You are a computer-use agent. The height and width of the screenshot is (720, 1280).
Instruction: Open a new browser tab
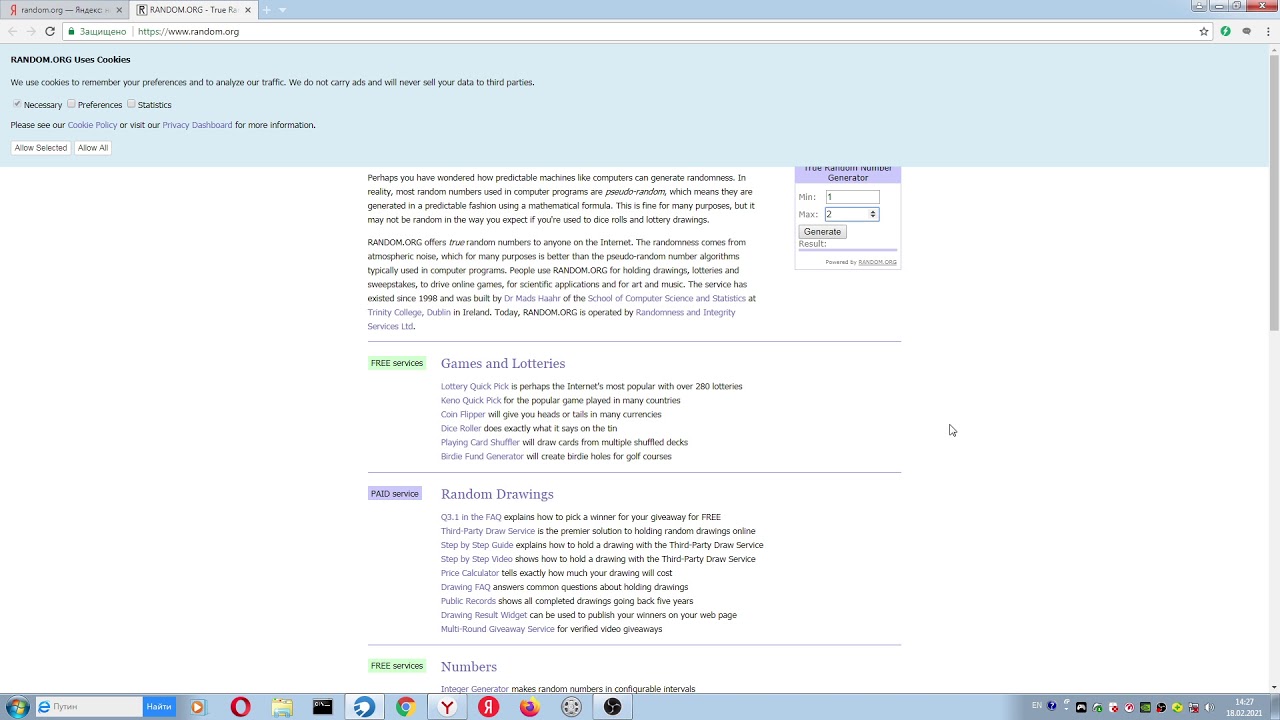pyautogui.click(x=266, y=10)
